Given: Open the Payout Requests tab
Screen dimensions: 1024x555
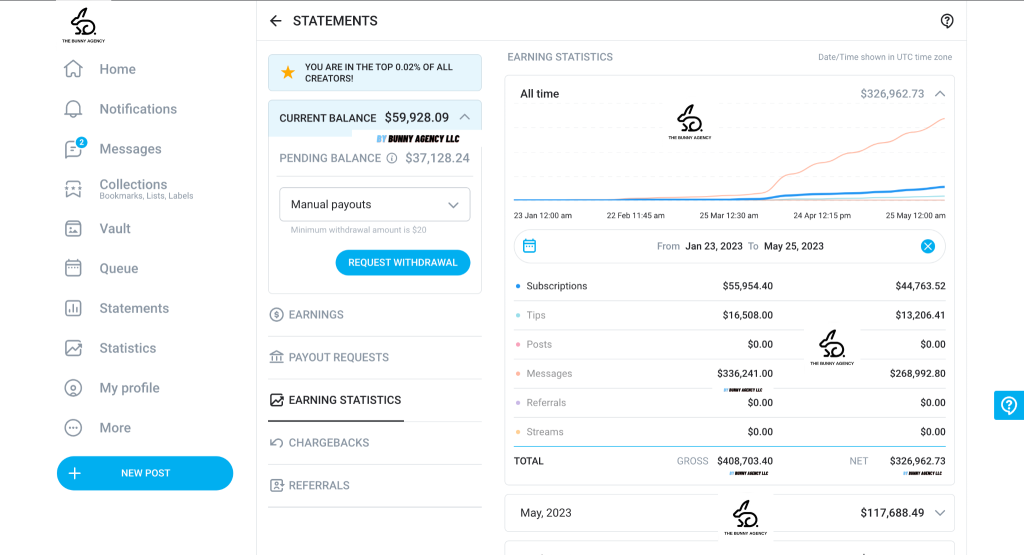Looking at the screenshot, I should tap(338, 357).
